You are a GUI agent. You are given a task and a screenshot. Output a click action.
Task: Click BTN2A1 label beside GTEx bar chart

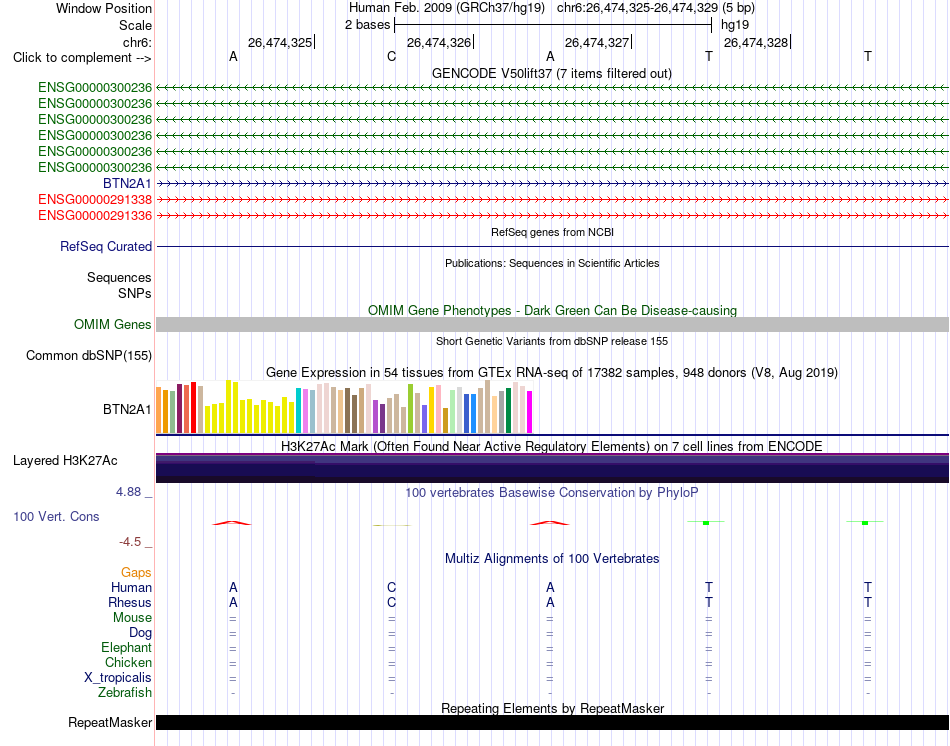click(127, 410)
